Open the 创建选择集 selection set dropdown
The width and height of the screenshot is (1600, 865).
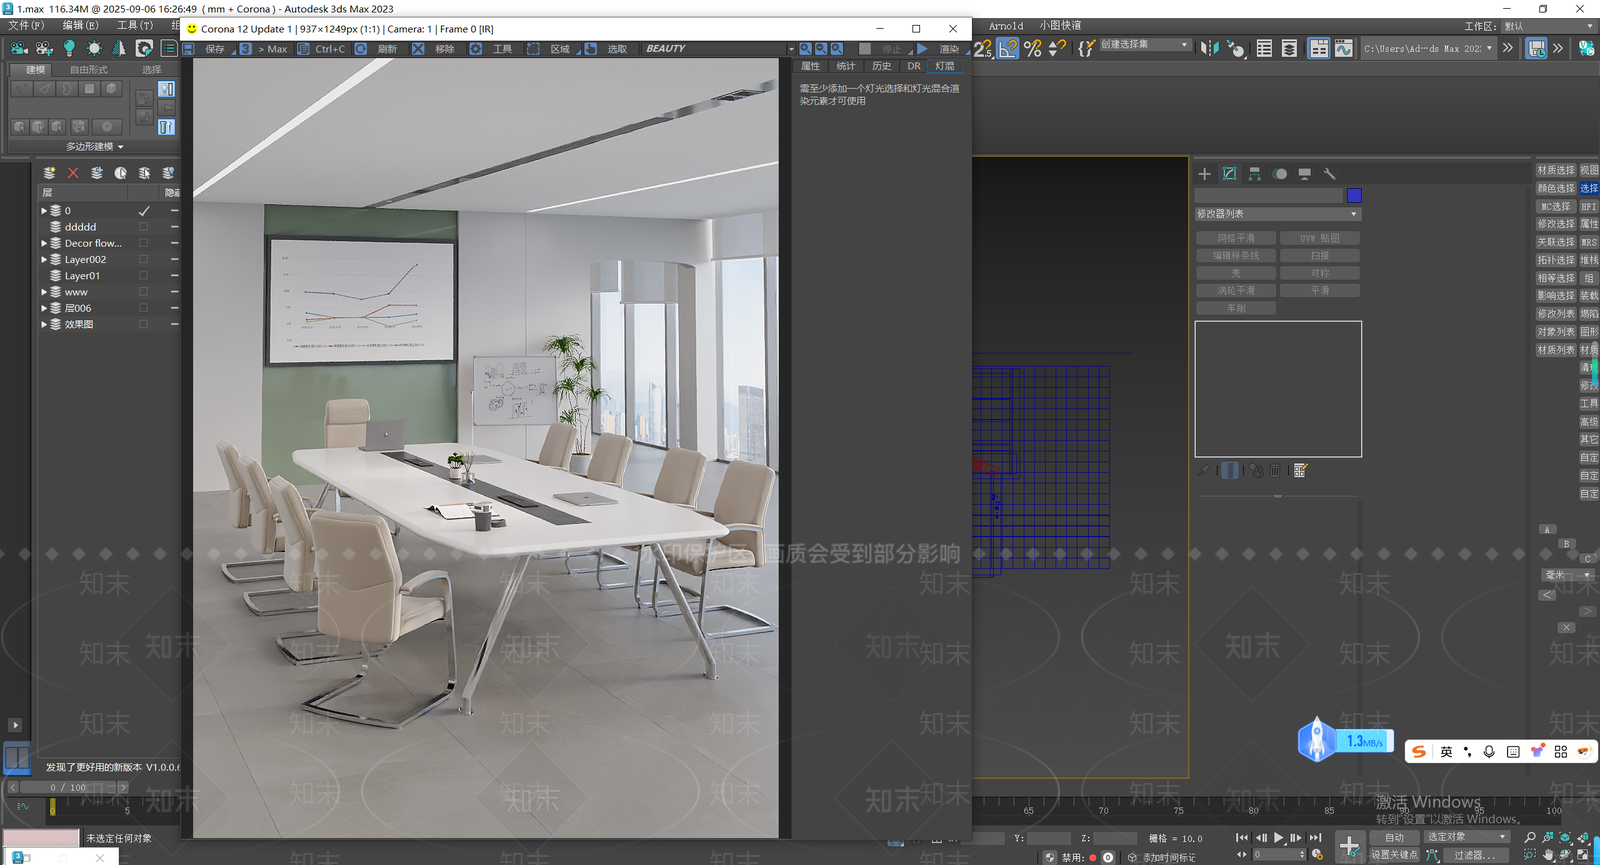pos(1145,45)
